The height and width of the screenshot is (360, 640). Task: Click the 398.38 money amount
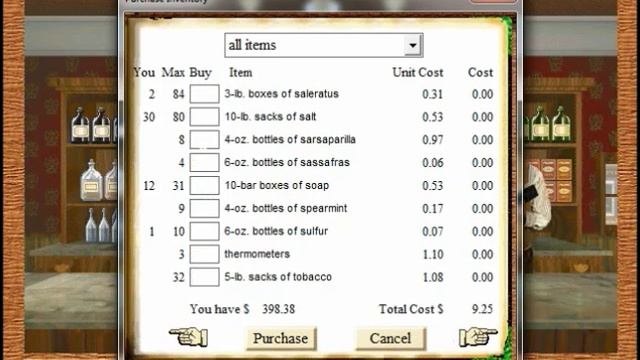point(278,309)
